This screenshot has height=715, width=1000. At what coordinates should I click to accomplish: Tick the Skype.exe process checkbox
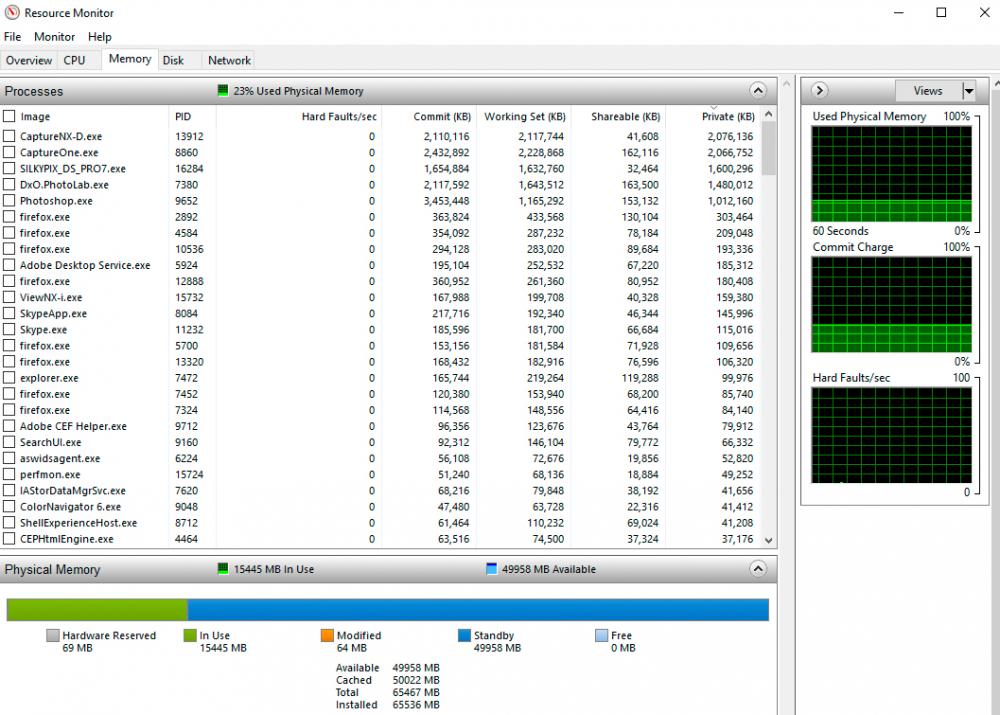point(9,329)
